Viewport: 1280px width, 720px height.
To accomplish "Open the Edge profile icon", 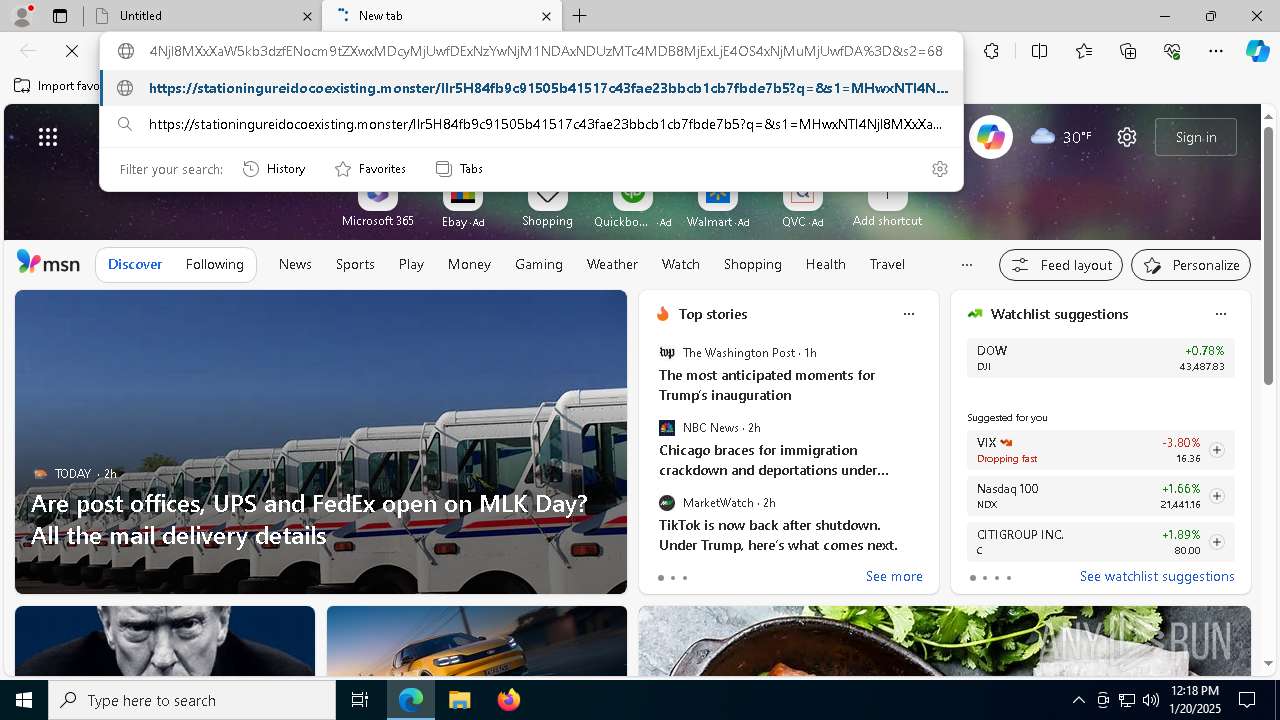I will tap(22, 15).
